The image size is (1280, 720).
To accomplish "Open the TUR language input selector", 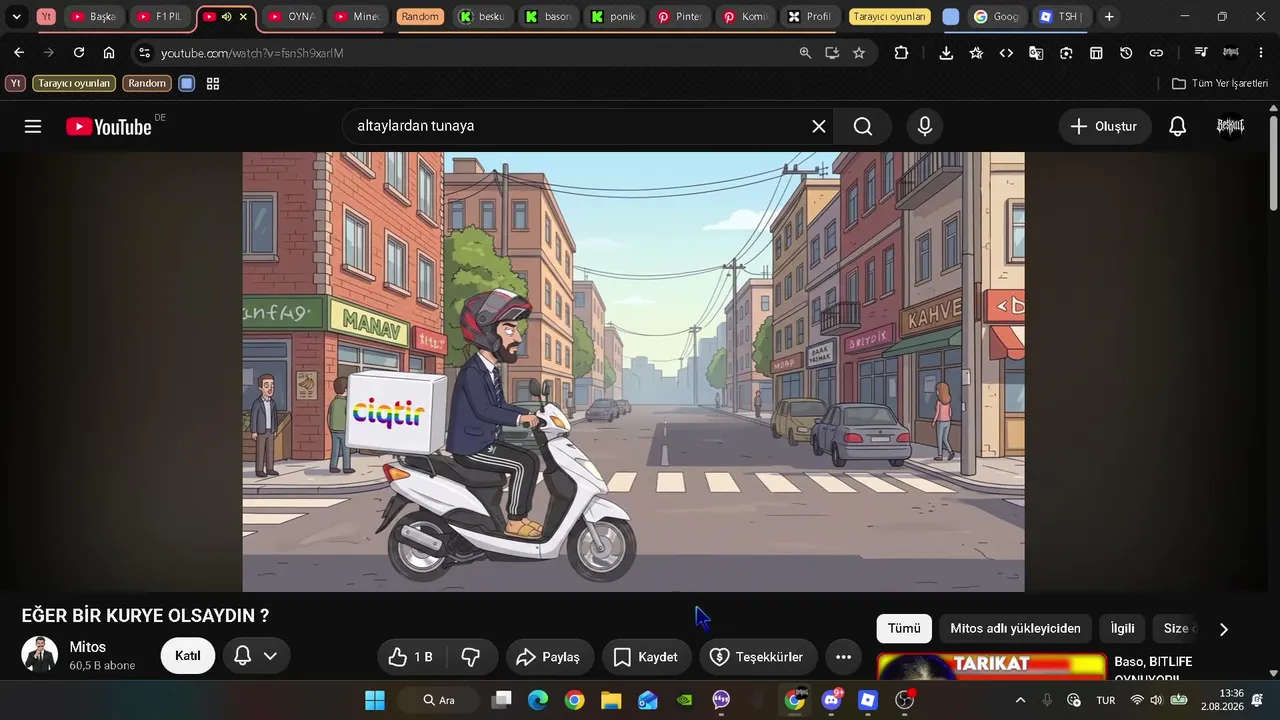I will click(x=1106, y=700).
